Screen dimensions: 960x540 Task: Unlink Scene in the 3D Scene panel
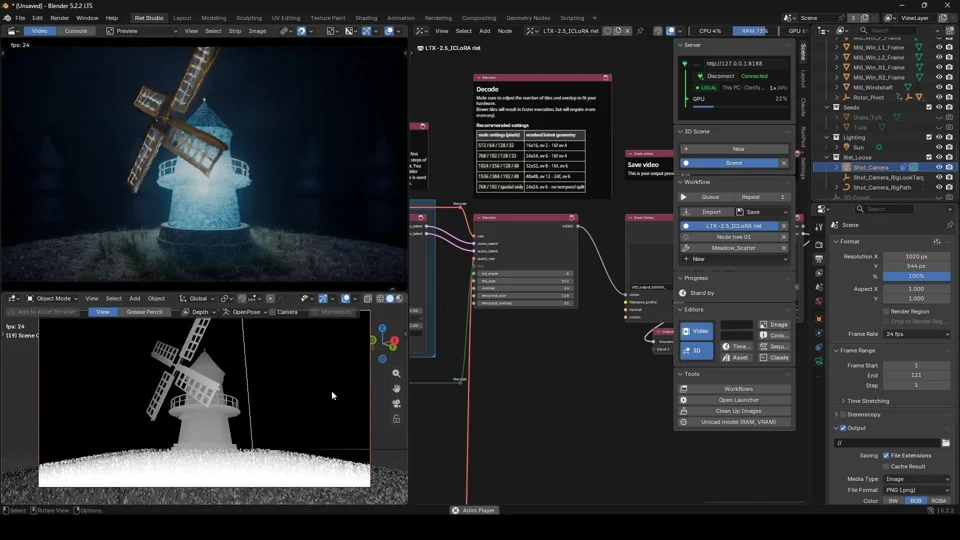(784, 163)
